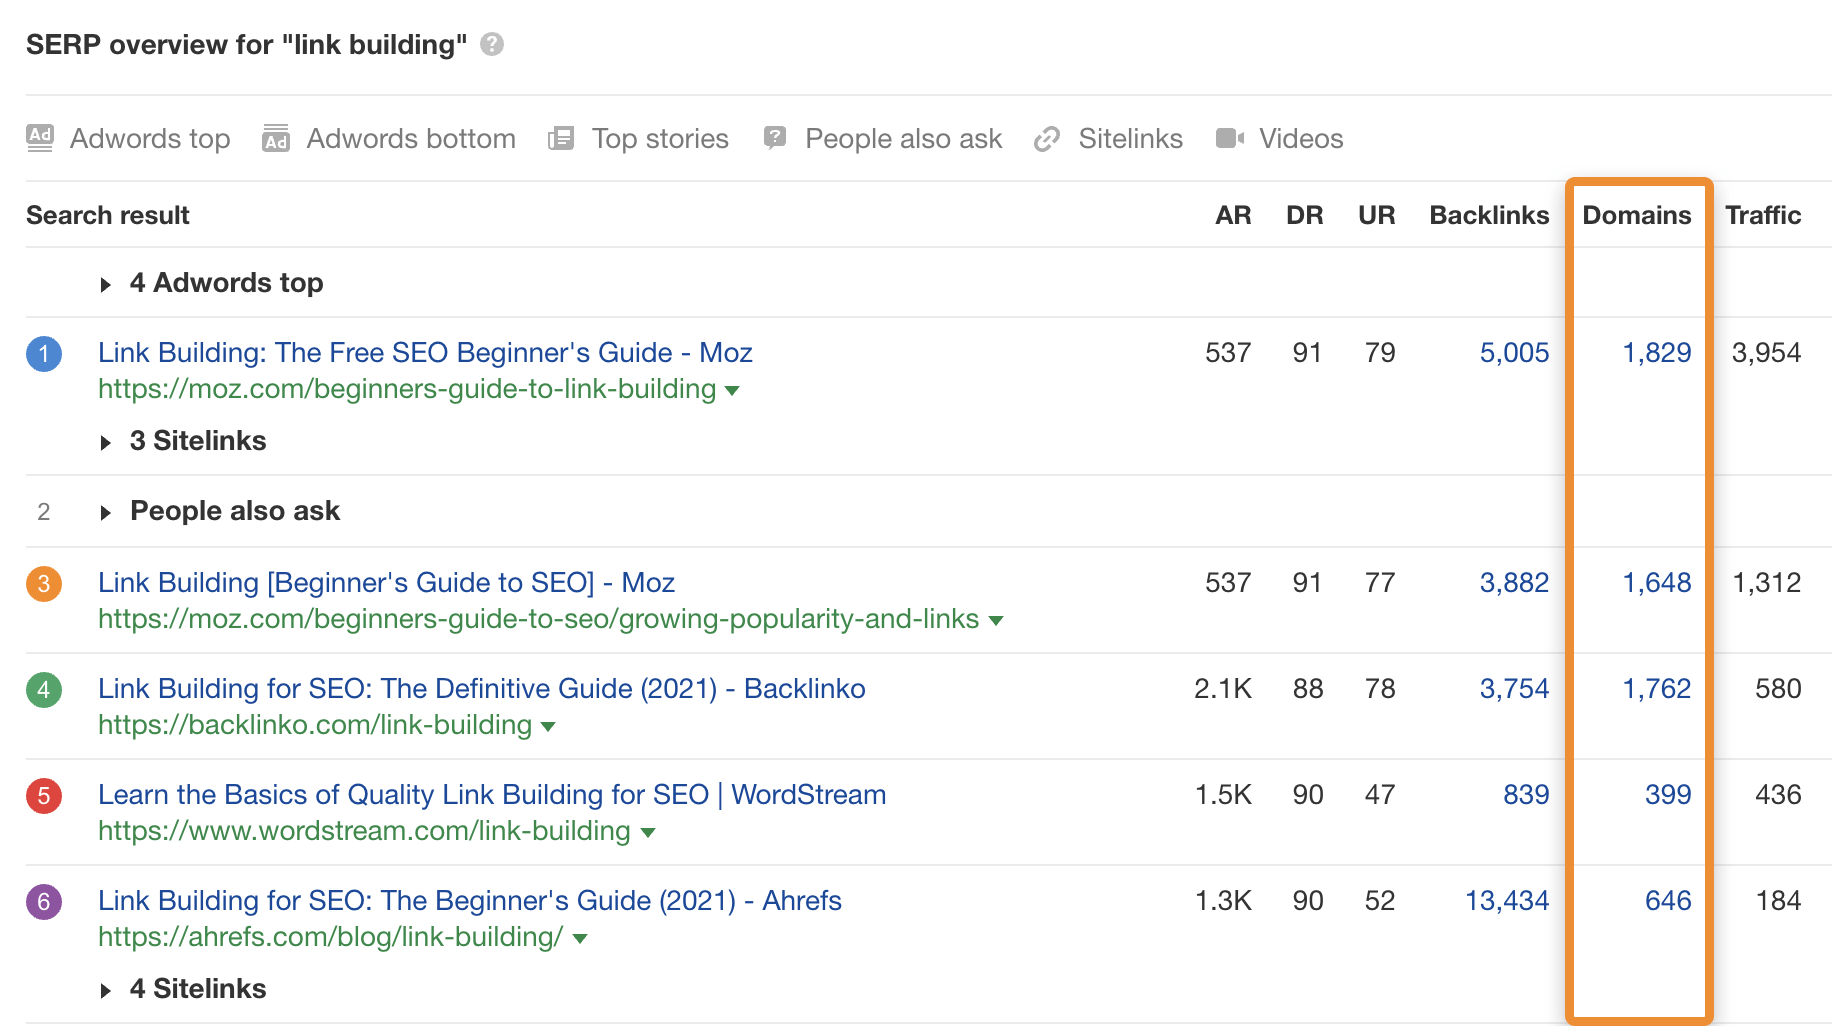Image resolution: width=1832 pixels, height=1026 pixels.
Task: Expand the People also ask row
Action: 106,513
